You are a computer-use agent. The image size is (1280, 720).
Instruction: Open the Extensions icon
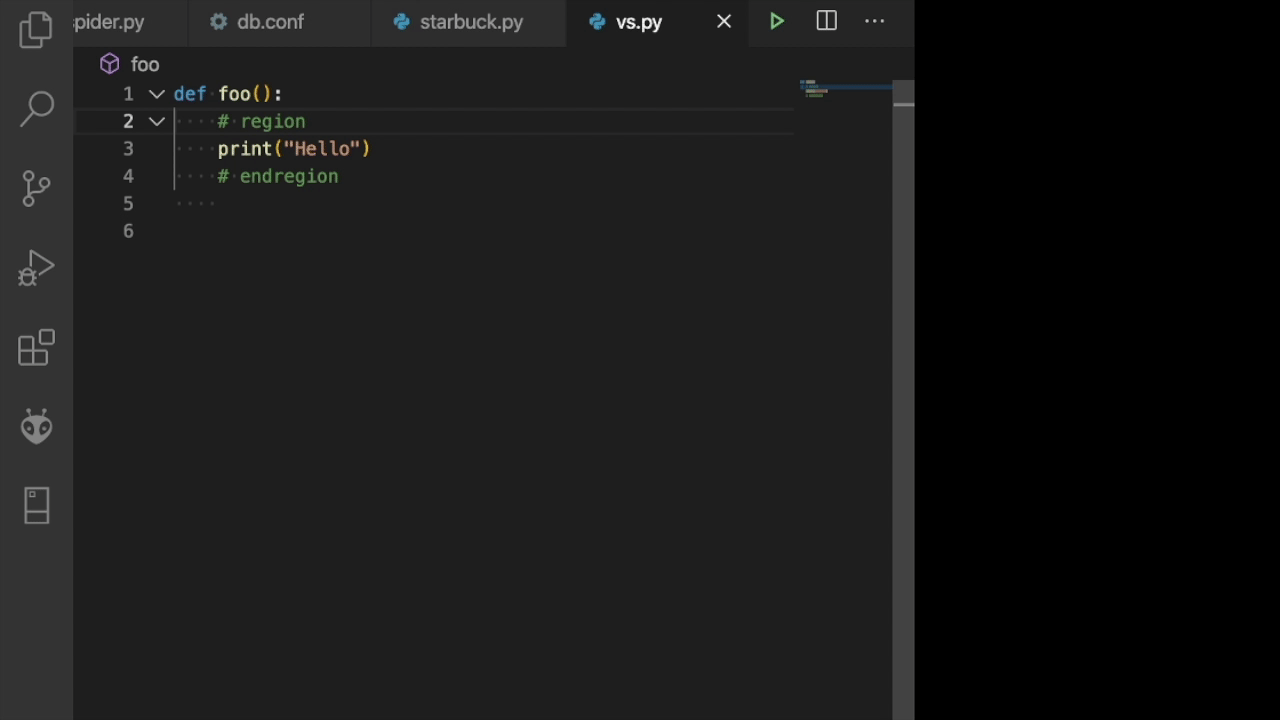click(x=36, y=348)
